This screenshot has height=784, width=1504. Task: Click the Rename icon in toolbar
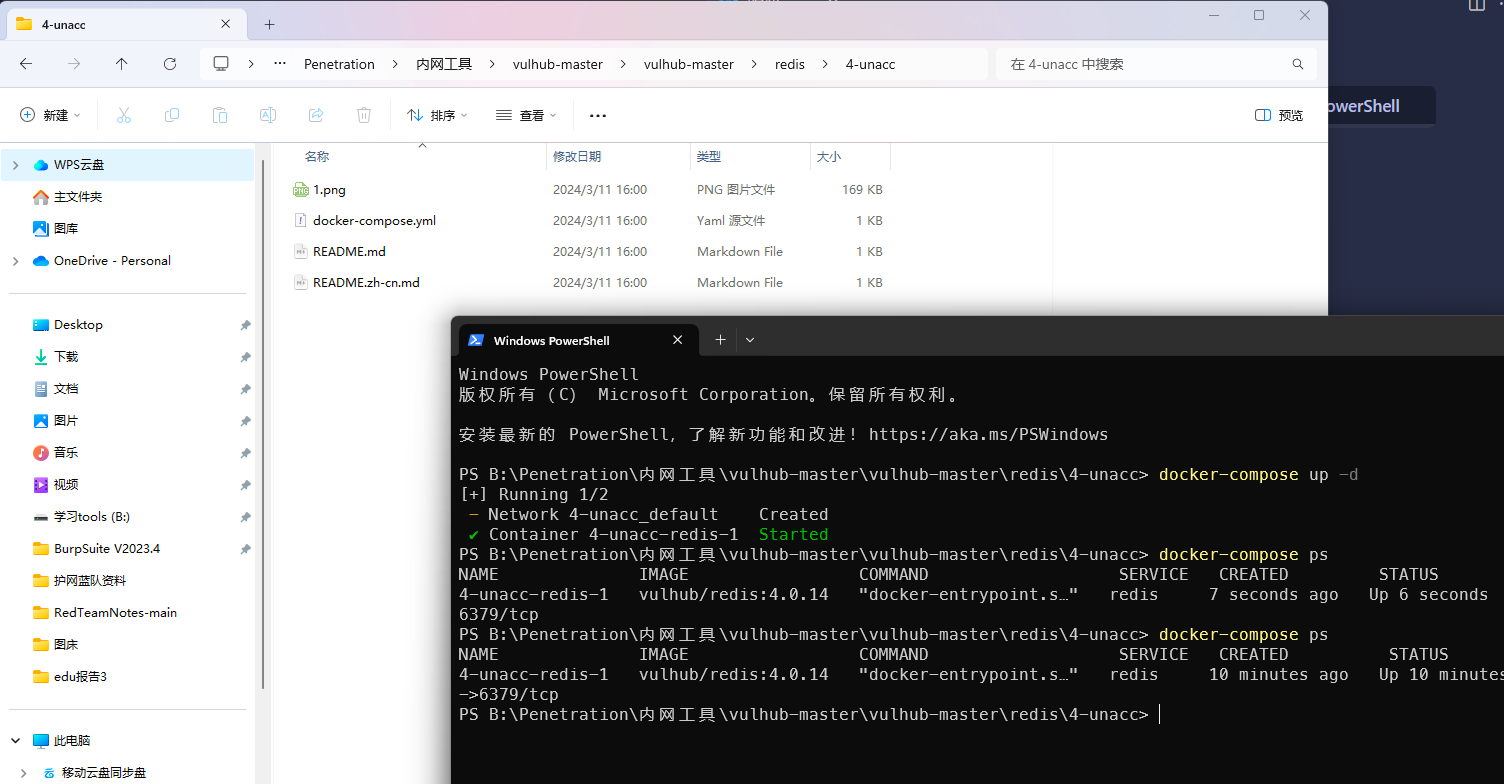coord(268,115)
